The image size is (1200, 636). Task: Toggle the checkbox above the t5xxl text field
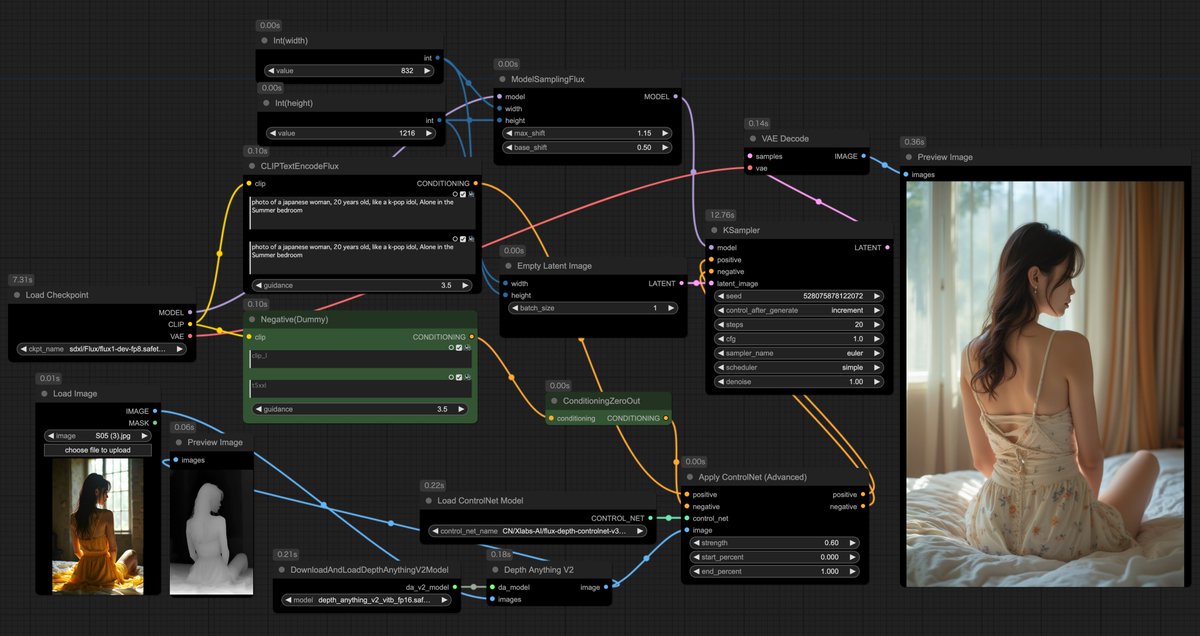point(459,376)
